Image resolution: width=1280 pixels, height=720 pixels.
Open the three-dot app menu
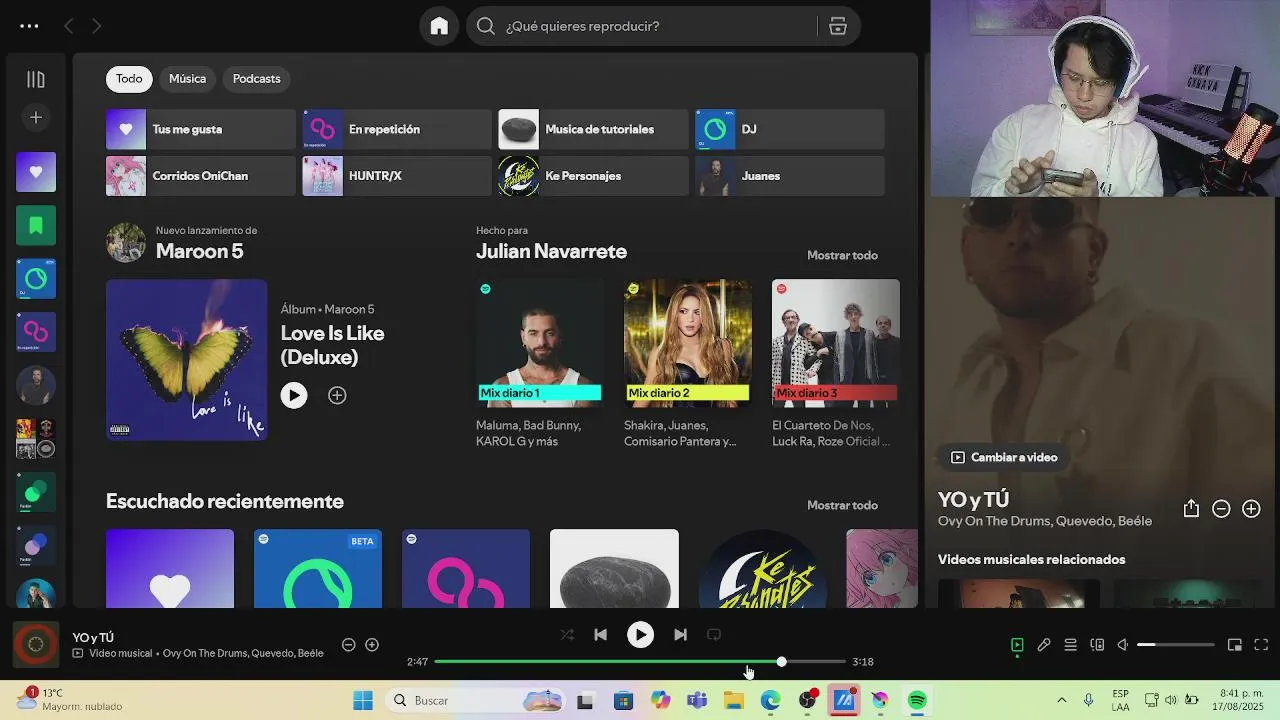(x=29, y=26)
